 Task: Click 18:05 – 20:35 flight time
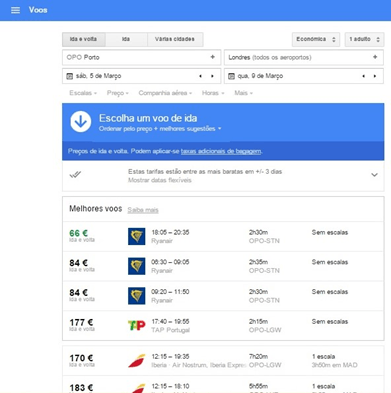pyautogui.click(x=170, y=232)
